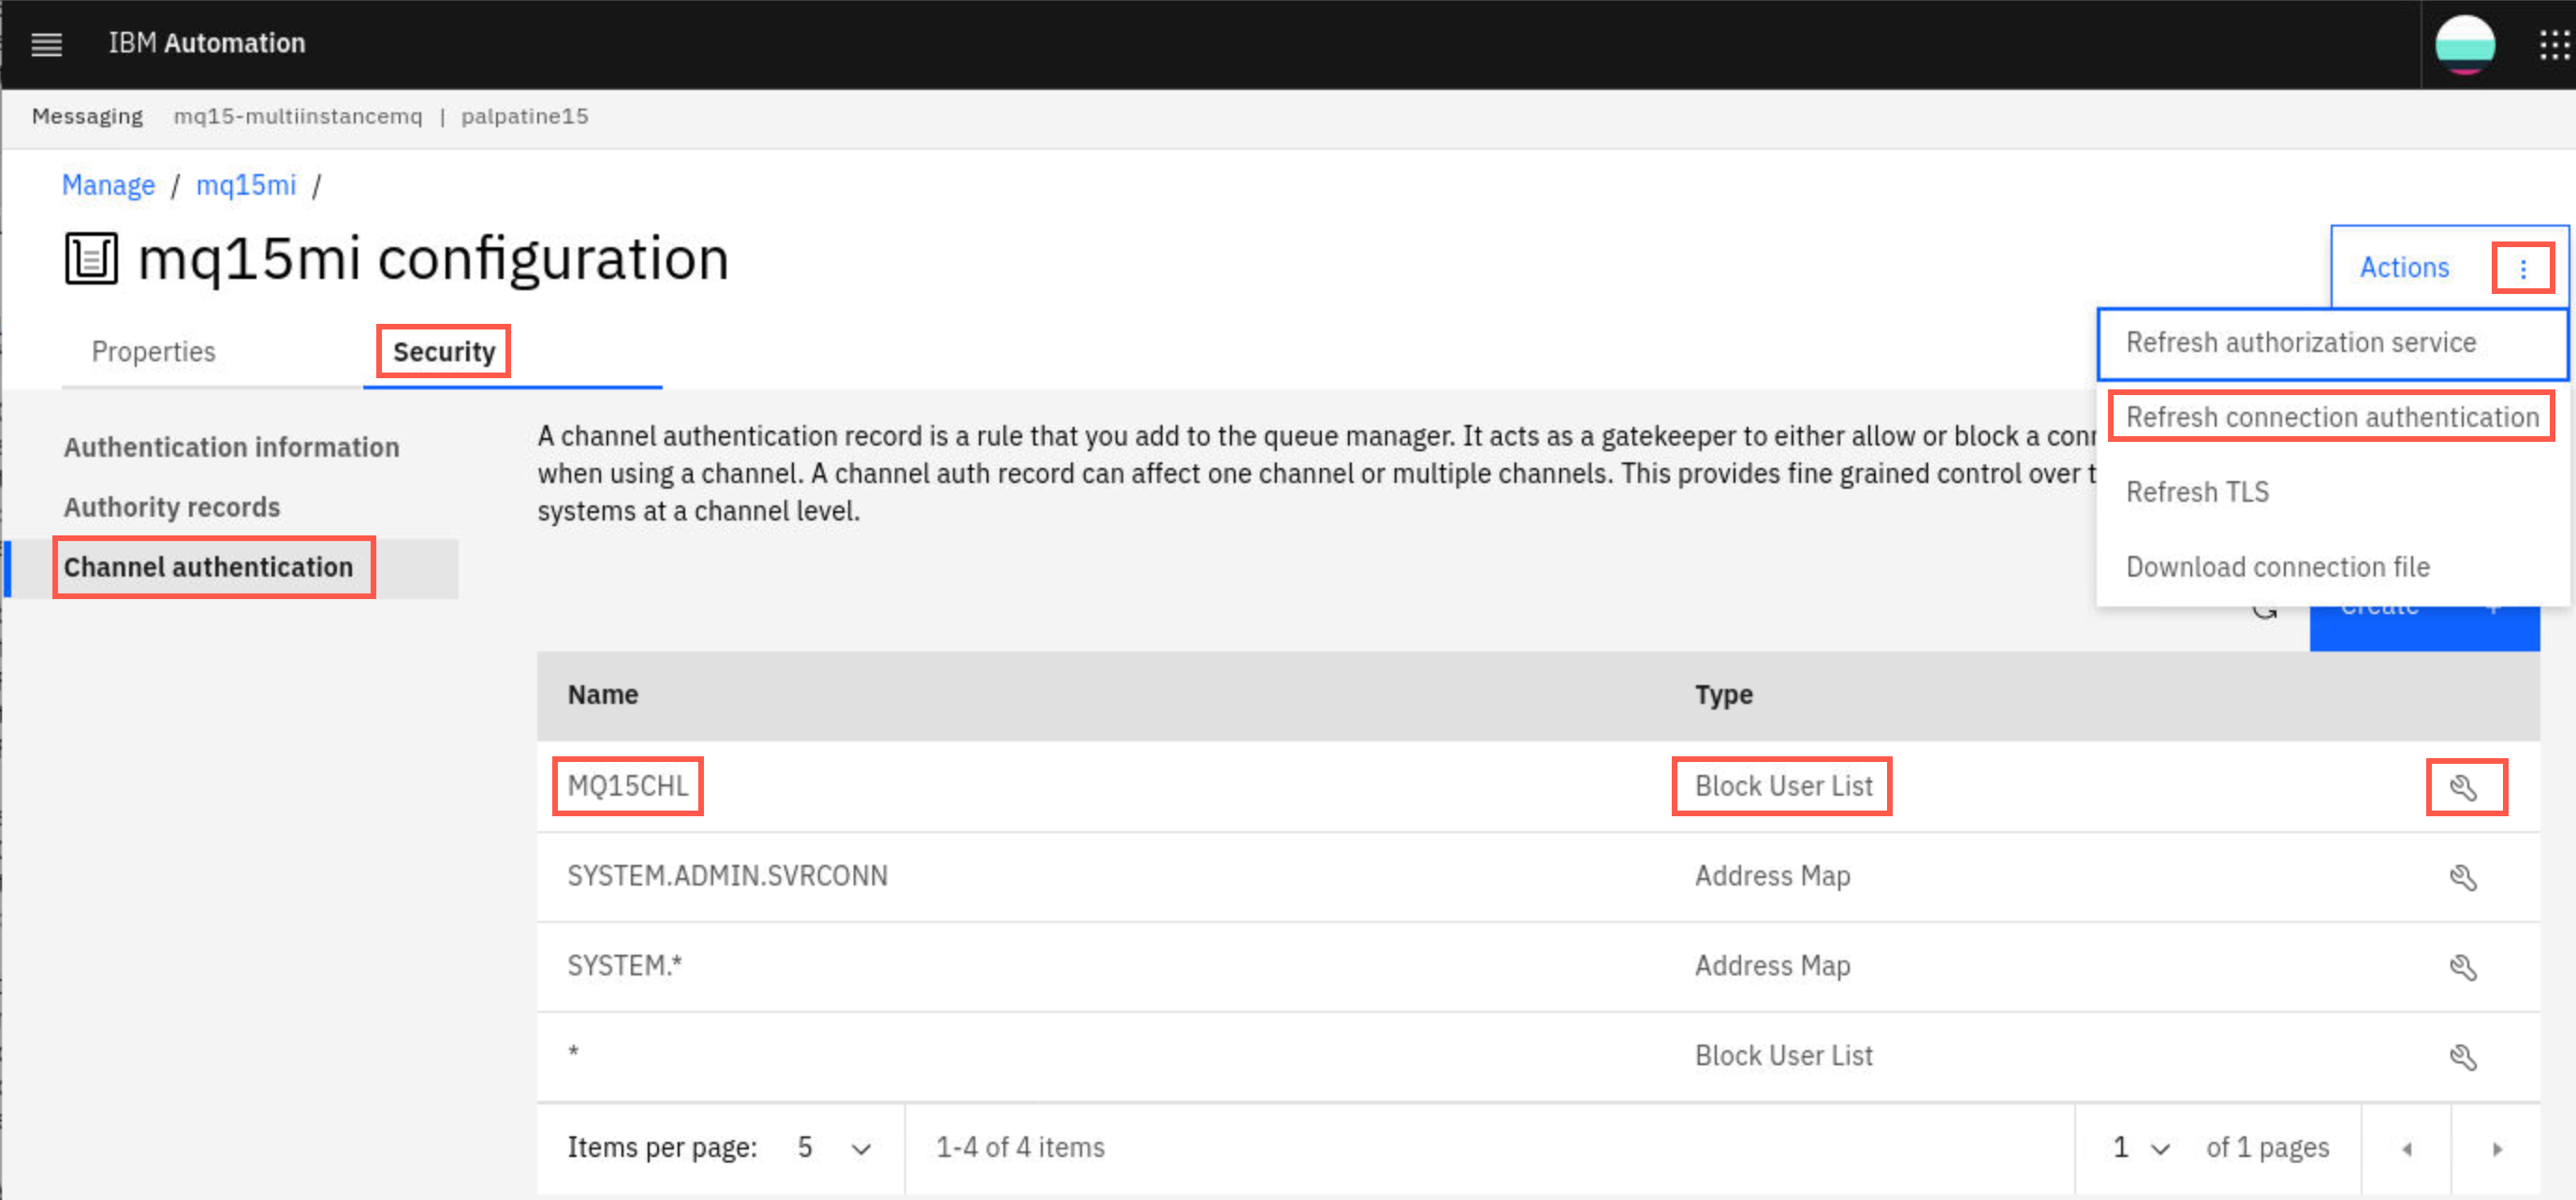Open the user profile avatar
The height and width of the screenshot is (1200, 2576).
2464,44
